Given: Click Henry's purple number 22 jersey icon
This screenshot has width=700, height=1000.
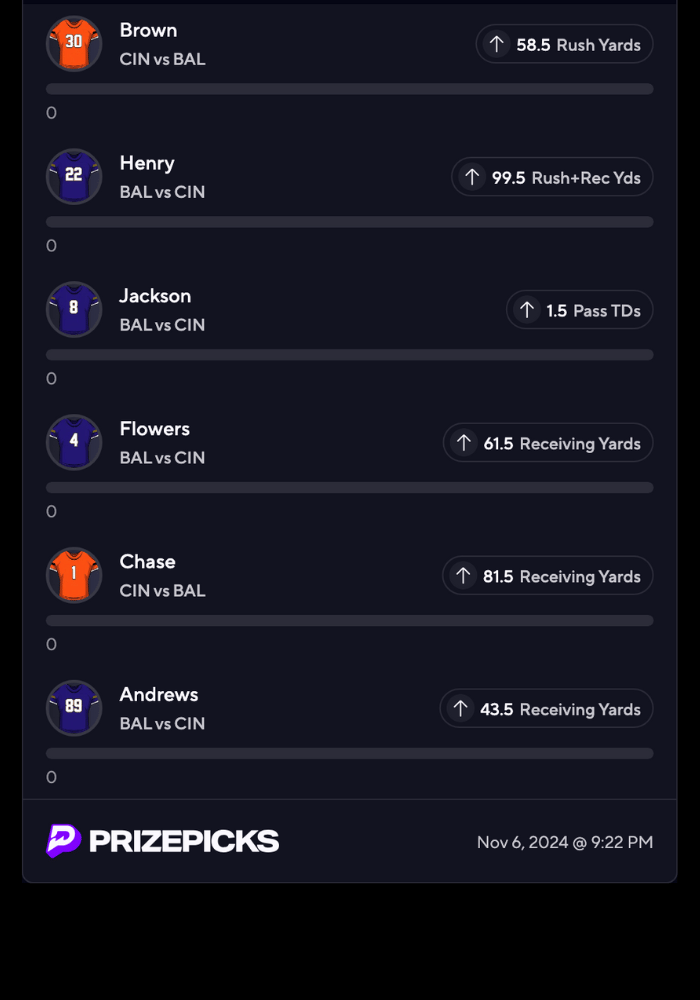Looking at the screenshot, I should point(74,176).
